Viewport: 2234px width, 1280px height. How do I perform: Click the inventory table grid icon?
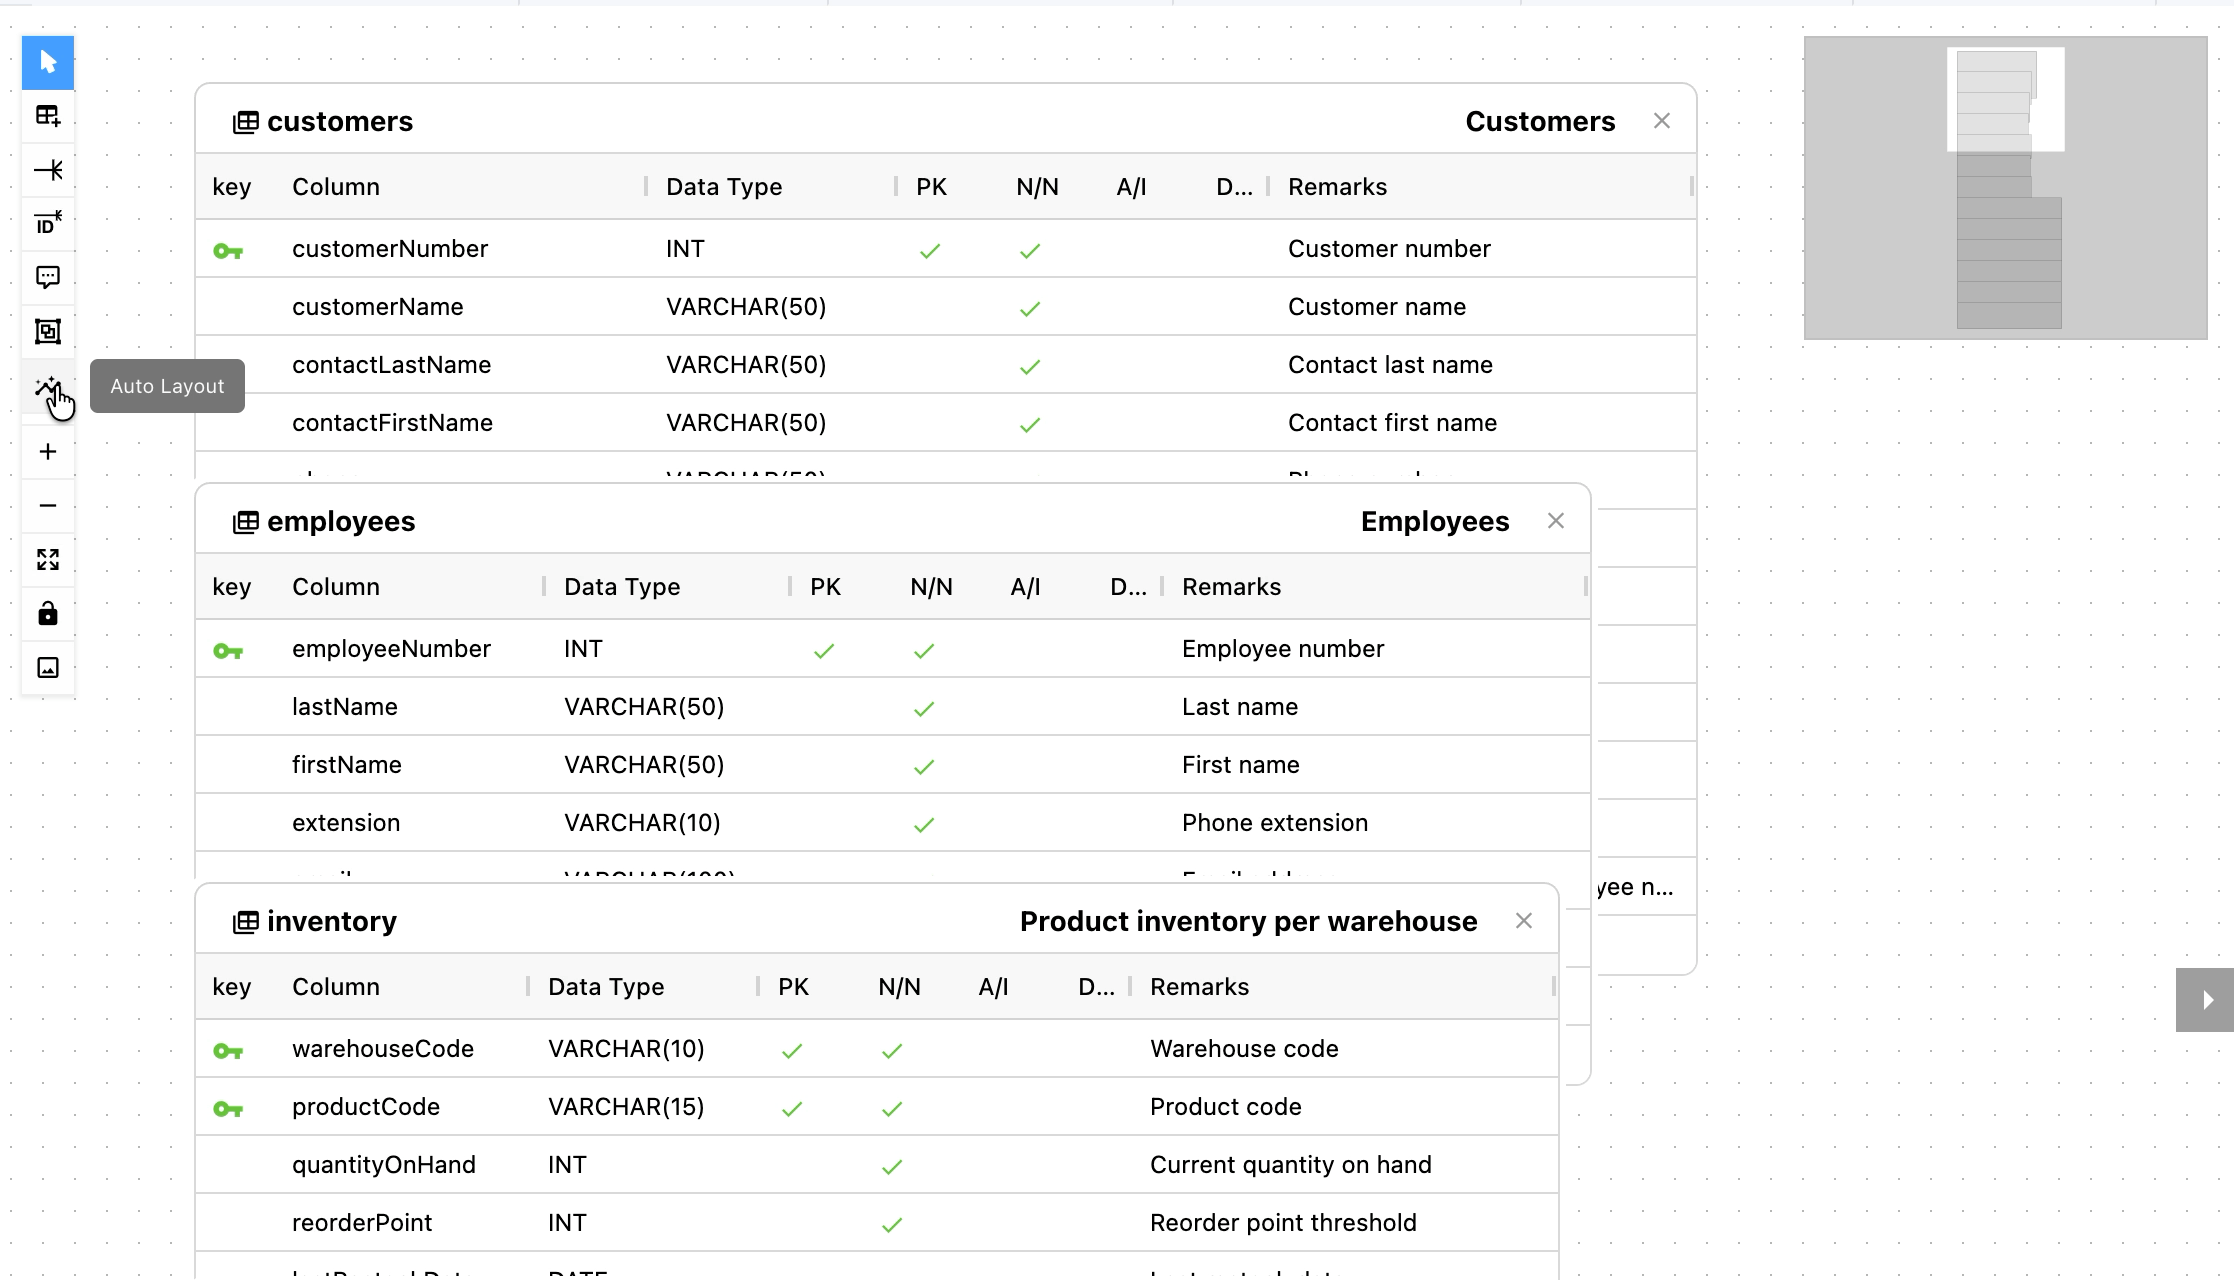click(246, 922)
